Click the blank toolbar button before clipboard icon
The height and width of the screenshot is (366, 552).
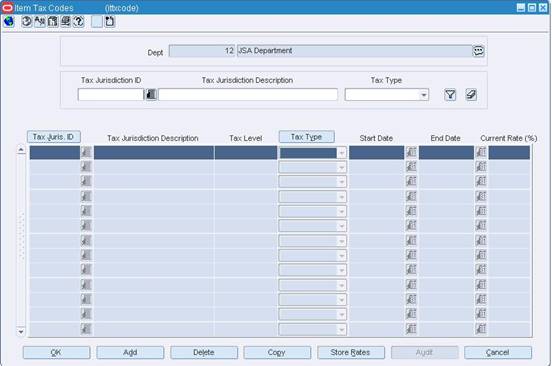pyautogui.click(x=97, y=22)
